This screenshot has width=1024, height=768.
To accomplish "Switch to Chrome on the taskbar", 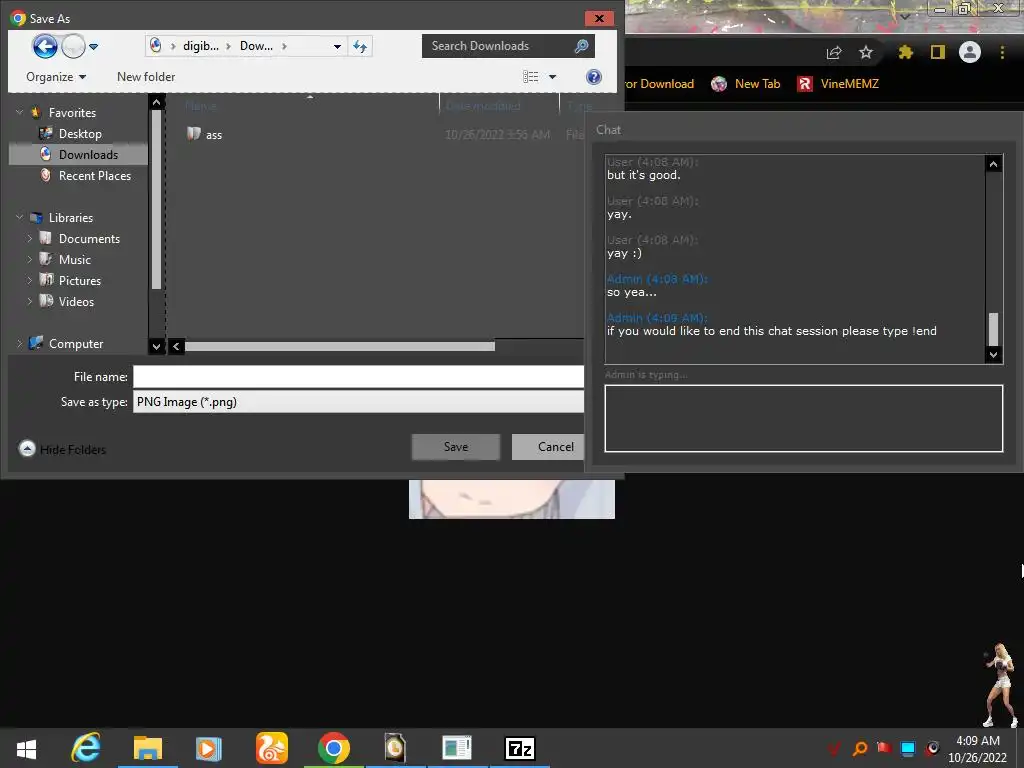I will (334, 748).
